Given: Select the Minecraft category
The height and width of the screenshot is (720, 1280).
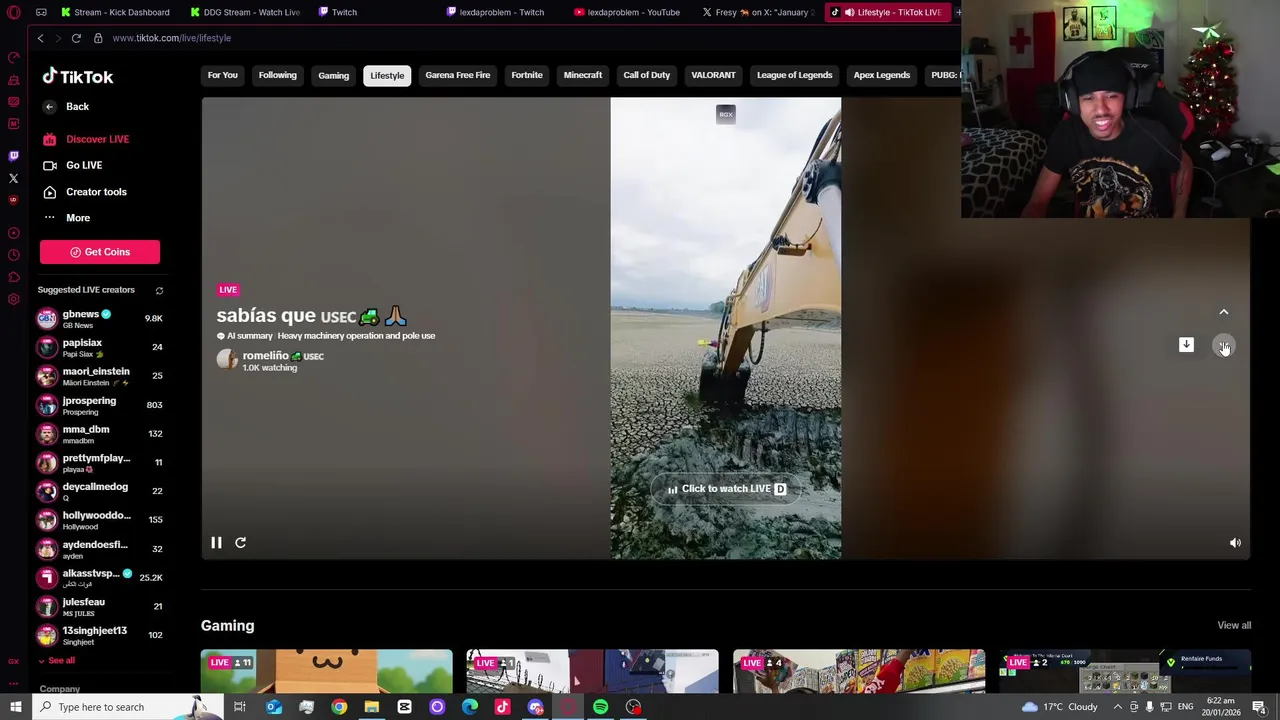Looking at the screenshot, I should click(583, 75).
